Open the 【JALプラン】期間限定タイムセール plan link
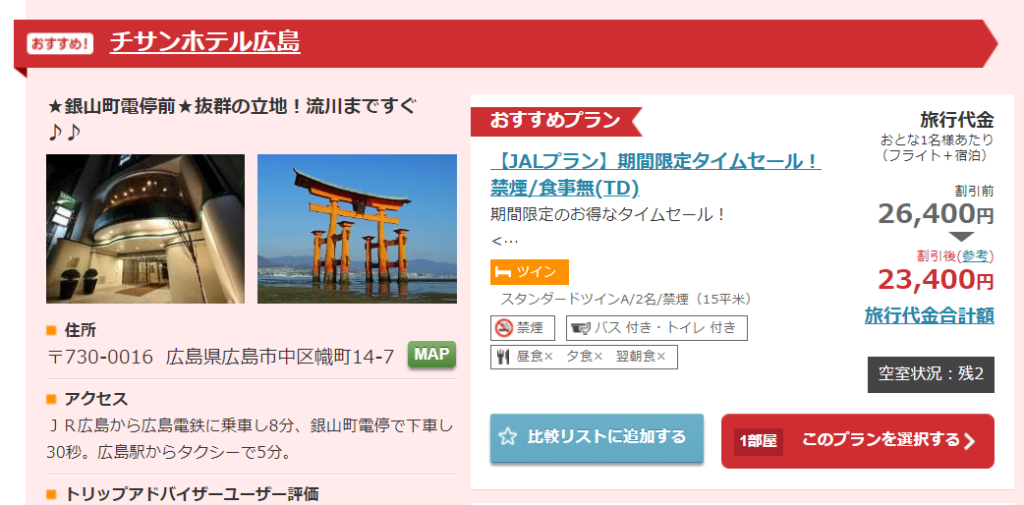The image size is (1024, 505). pos(655,174)
